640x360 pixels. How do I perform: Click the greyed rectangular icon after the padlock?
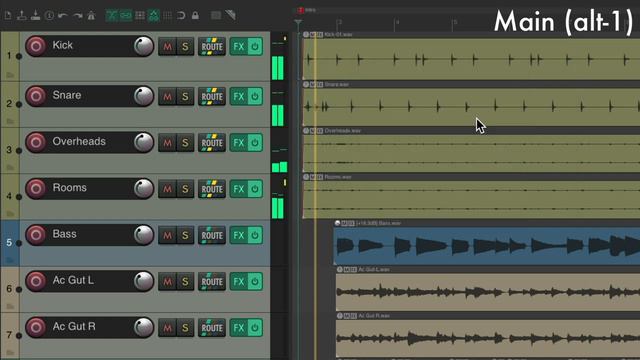216,16
